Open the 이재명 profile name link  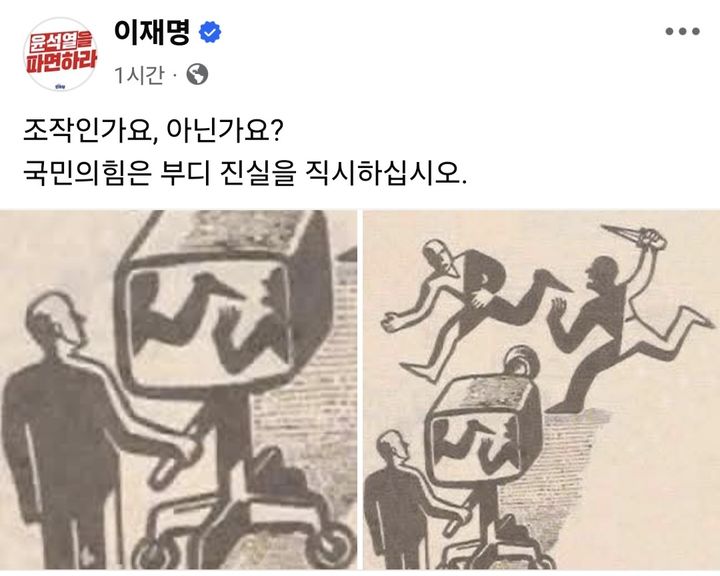pyautogui.click(x=152, y=32)
